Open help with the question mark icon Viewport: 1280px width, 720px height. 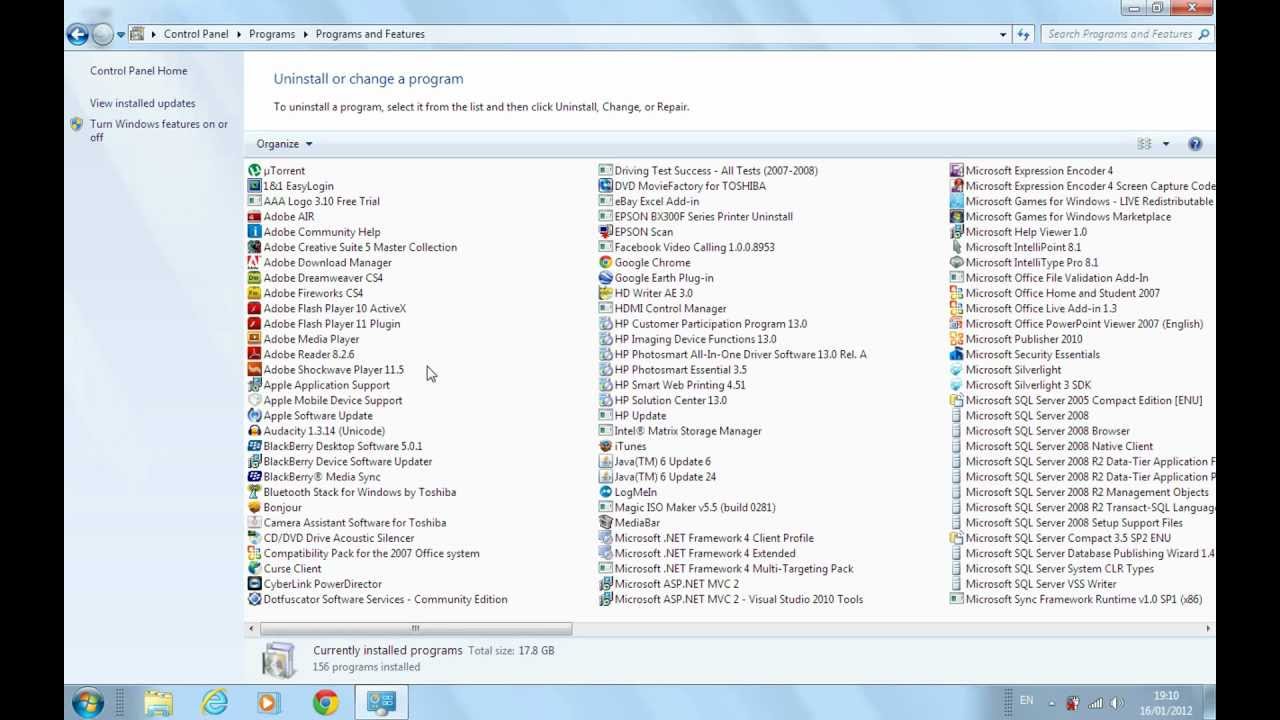click(x=1195, y=144)
